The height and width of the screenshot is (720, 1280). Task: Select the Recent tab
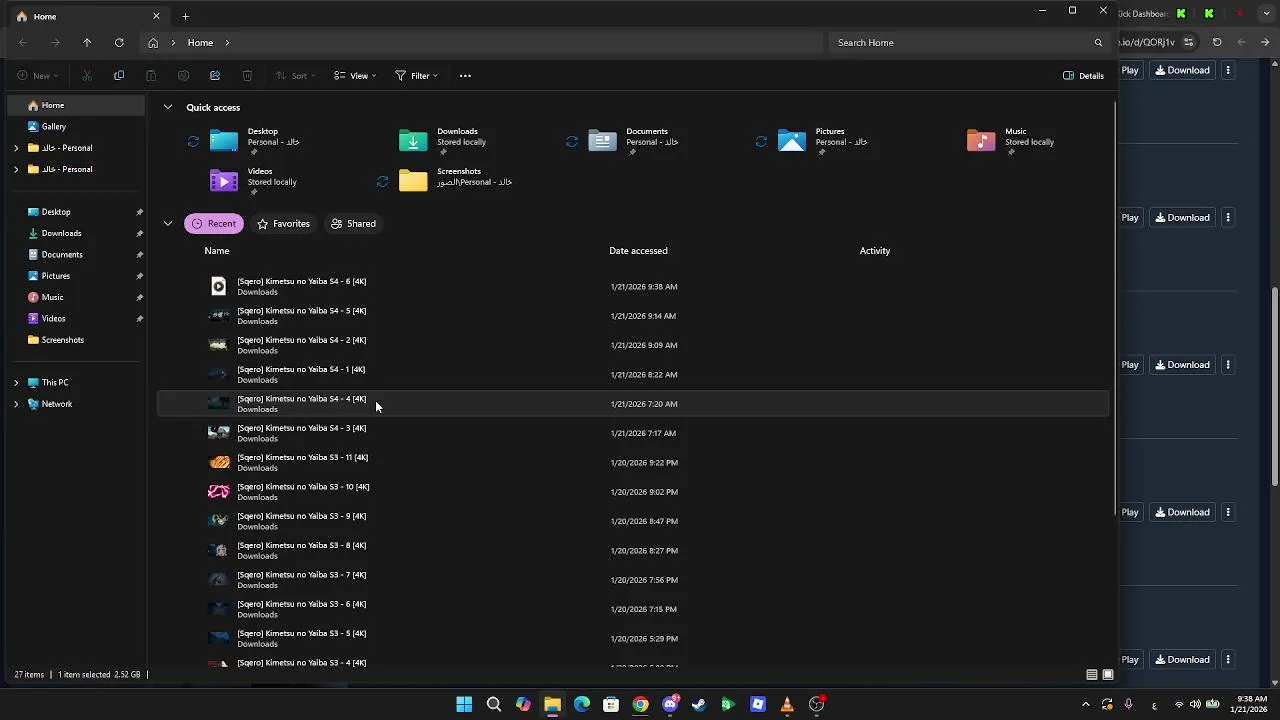[214, 224]
